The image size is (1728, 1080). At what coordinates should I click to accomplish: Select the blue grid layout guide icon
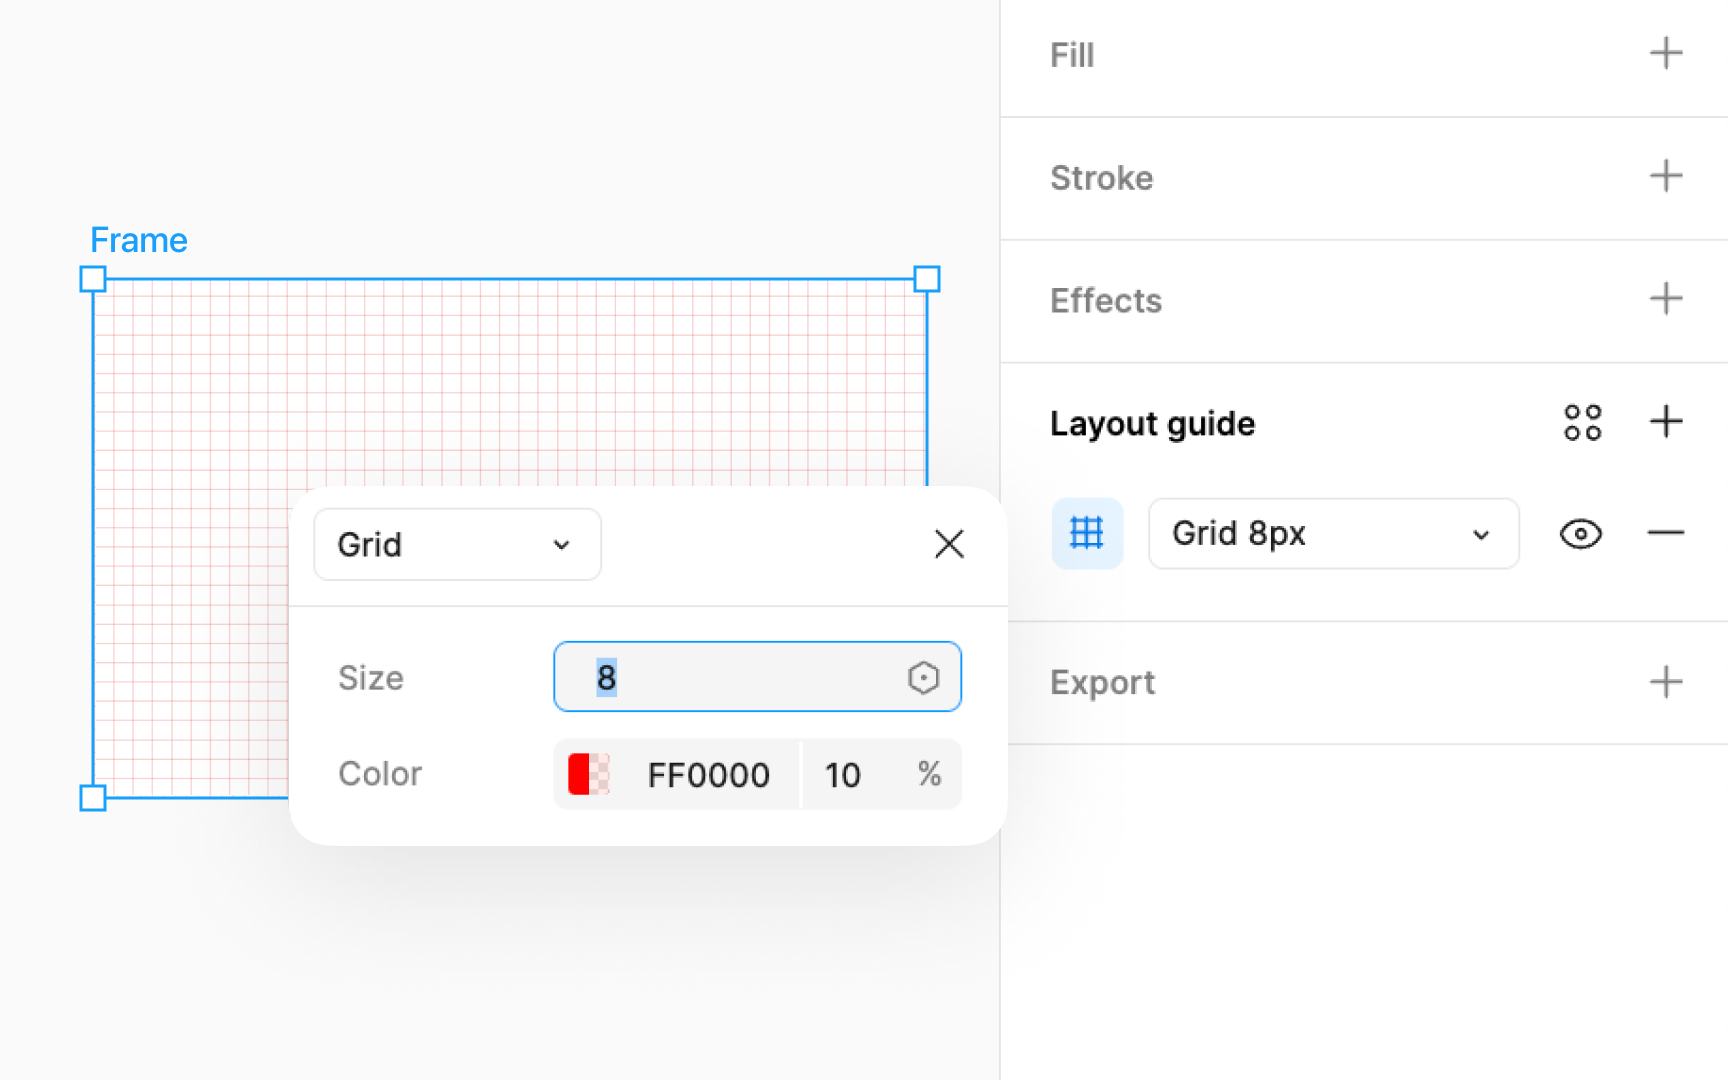point(1087,533)
